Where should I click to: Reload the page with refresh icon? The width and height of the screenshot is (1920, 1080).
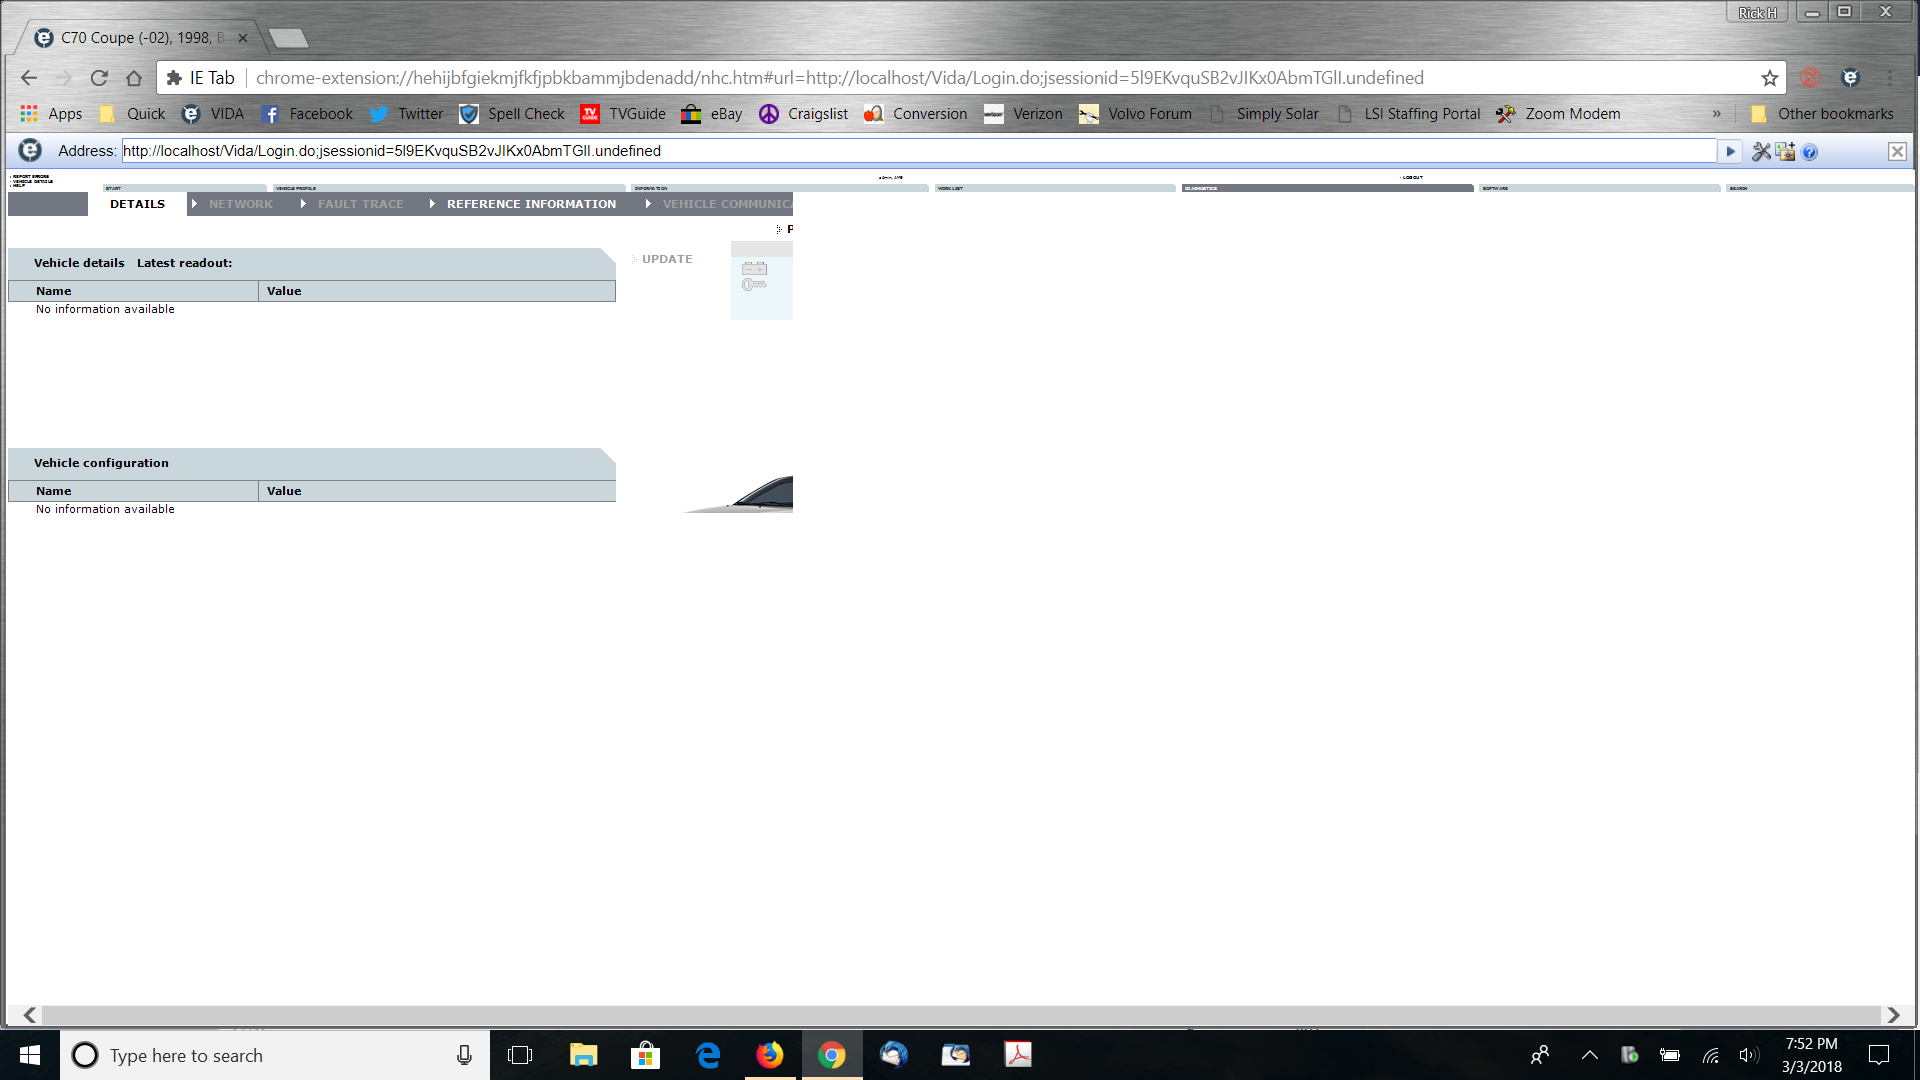[99, 78]
